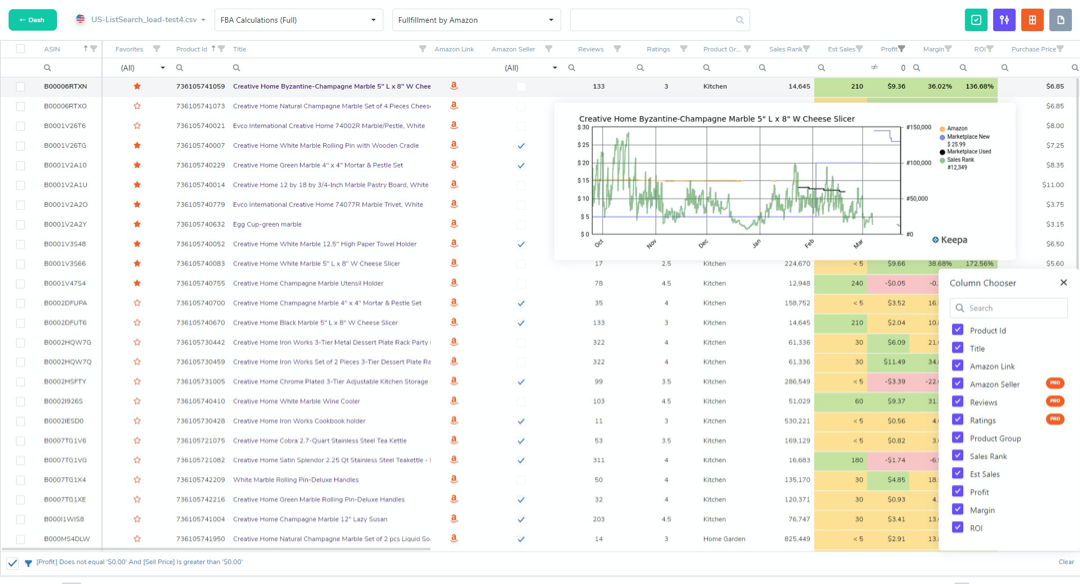1080x584 pixels.
Task: Click the Dash back button
Action: (32, 20)
